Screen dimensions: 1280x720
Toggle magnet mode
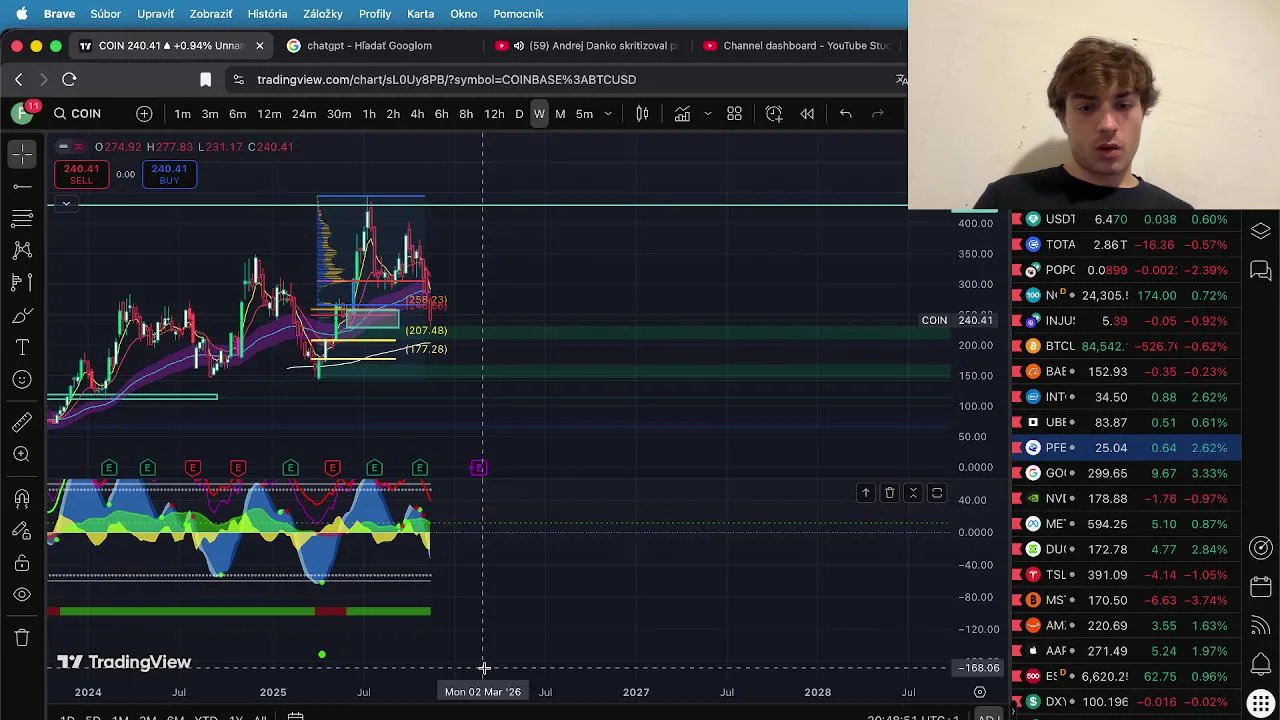tap(22, 498)
